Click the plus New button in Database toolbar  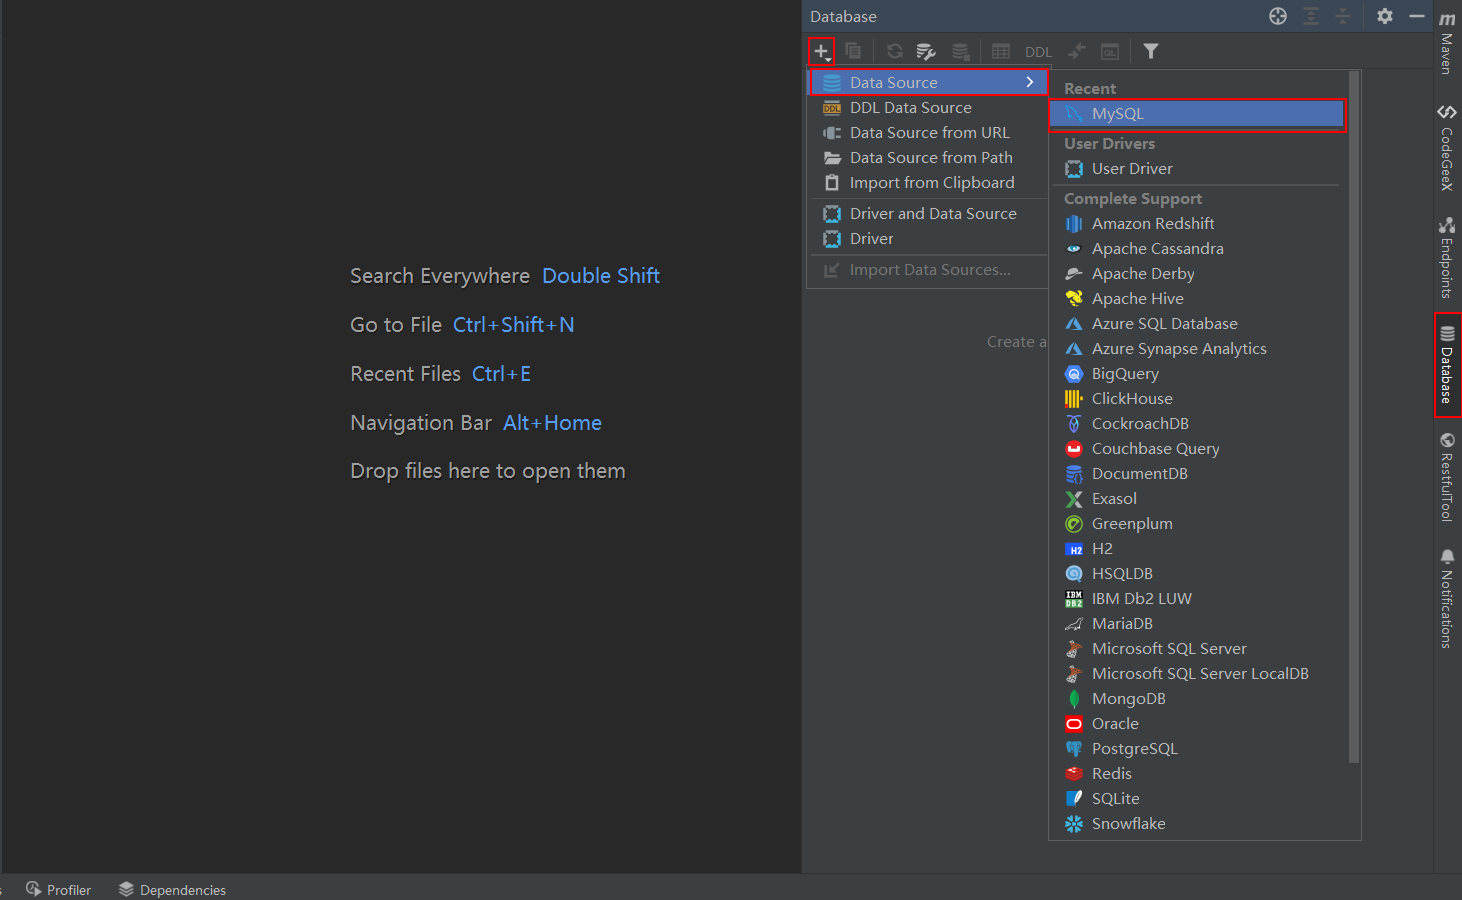(x=821, y=51)
